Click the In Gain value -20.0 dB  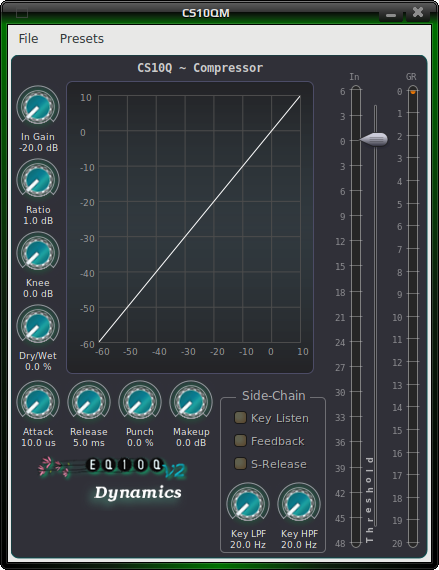tap(38, 148)
